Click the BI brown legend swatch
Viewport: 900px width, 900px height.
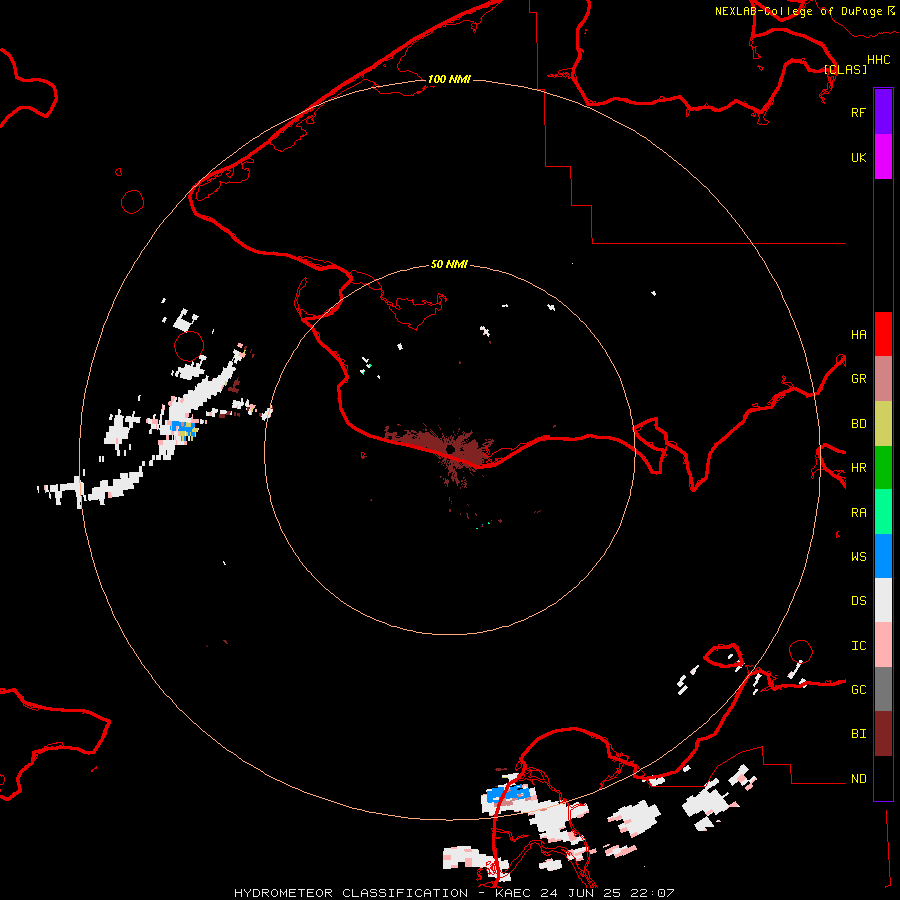pos(883,734)
